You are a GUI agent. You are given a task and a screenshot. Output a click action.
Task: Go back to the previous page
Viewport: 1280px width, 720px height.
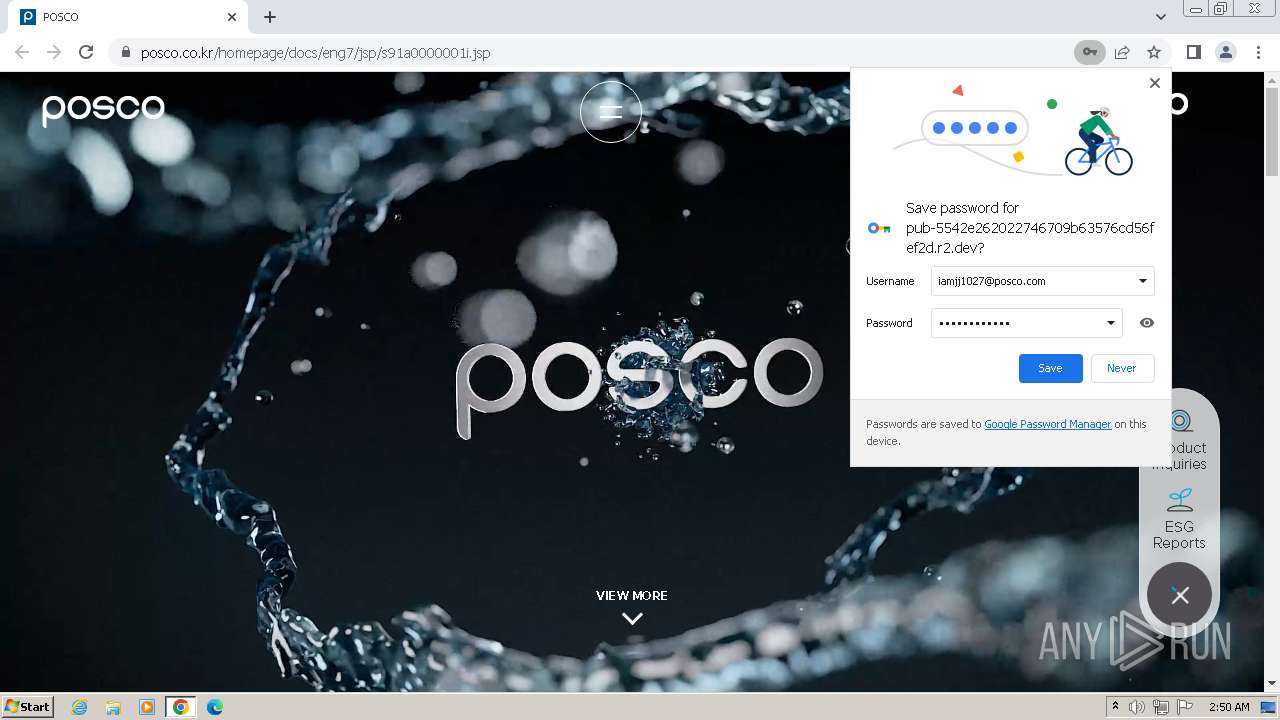(x=22, y=52)
